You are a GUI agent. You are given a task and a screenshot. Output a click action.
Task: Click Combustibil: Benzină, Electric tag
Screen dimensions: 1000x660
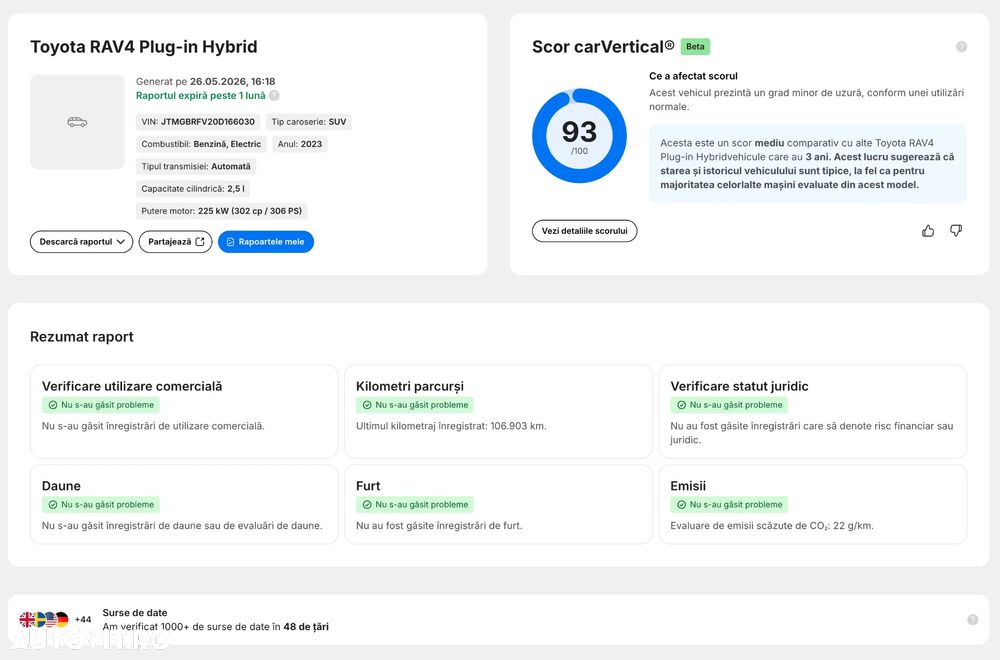click(x=201, y=144)
